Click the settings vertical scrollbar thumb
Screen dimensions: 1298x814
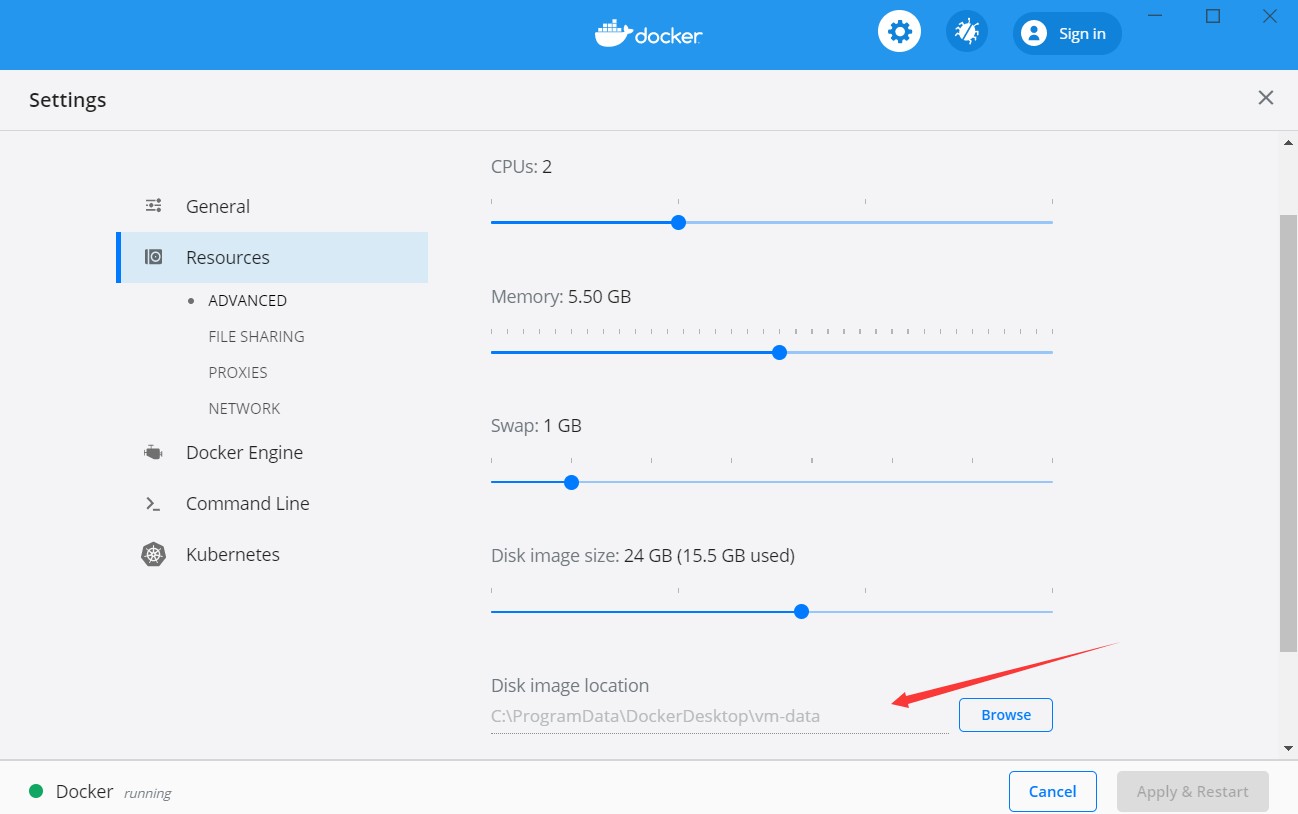(1289, 432)
